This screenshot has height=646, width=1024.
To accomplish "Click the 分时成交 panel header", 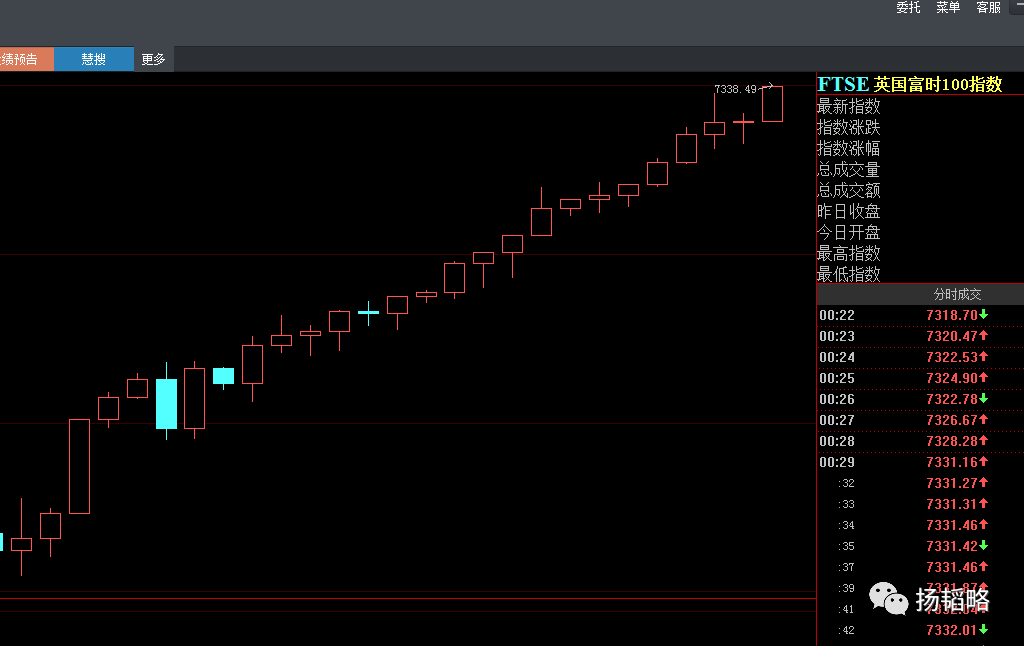I will pyautogui.click(x=957, y=295).
